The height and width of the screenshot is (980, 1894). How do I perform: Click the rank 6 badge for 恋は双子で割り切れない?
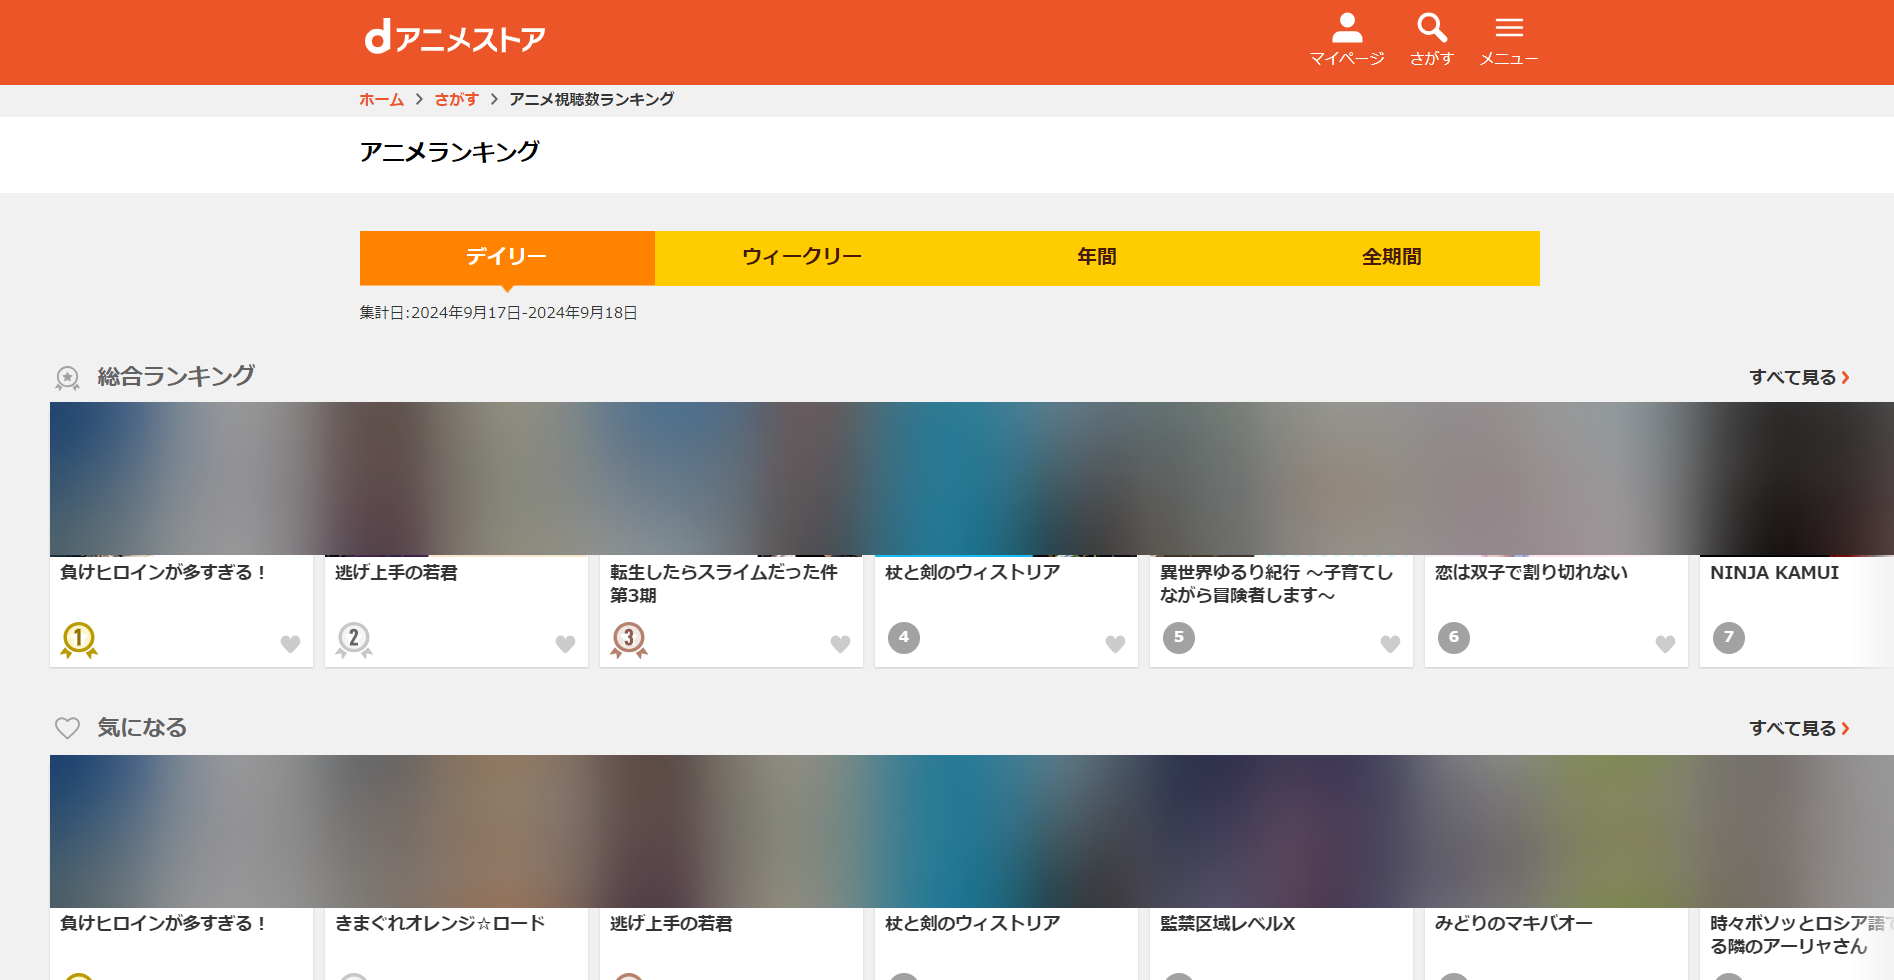[1454, 637]
